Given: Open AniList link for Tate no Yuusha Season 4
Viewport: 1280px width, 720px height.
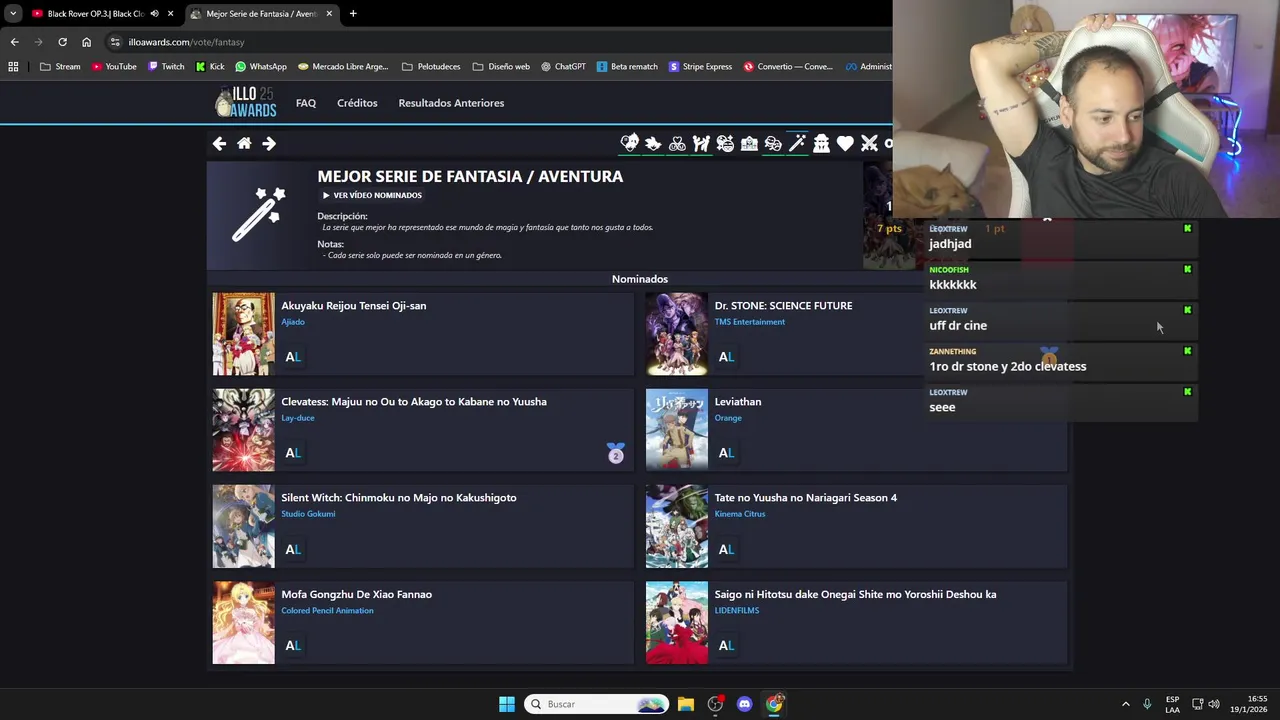Looking at the screenshot, I should pyautogui.click(x=726, y=549).
